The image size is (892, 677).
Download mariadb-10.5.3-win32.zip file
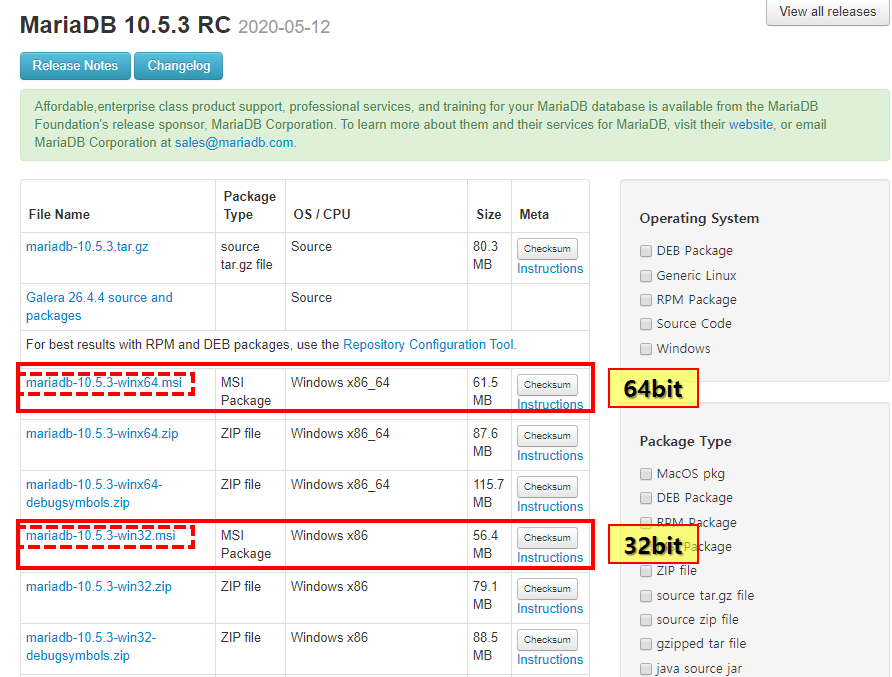pos(98,587)
